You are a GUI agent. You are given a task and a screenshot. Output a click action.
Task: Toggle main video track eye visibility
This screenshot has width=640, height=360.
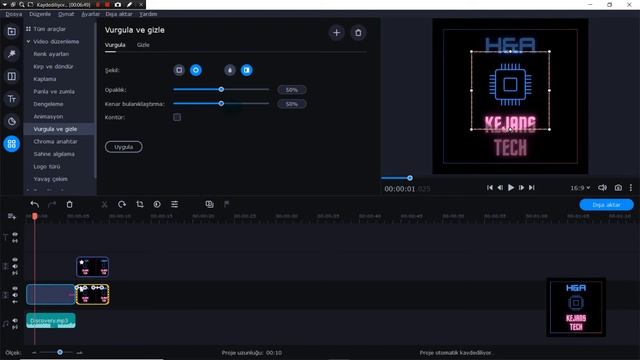tap(15, 289)
